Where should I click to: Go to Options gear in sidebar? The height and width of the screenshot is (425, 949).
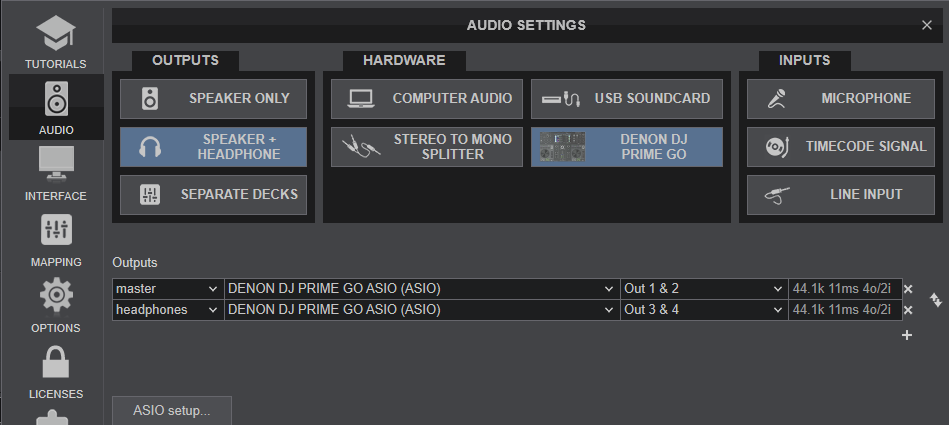tap(55, 306)
